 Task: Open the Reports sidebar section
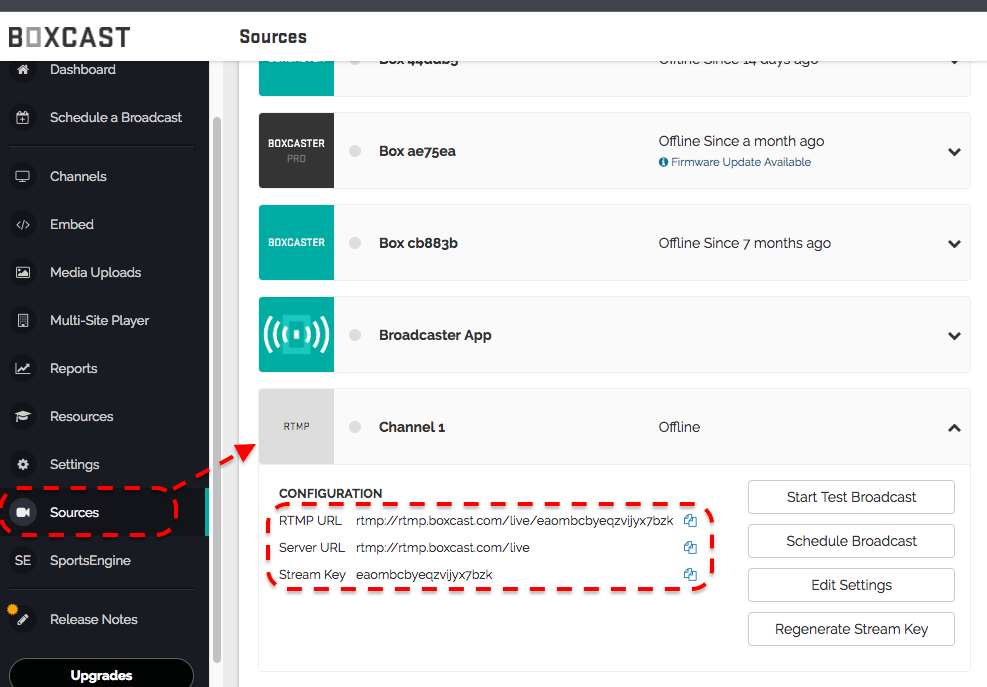73,369
